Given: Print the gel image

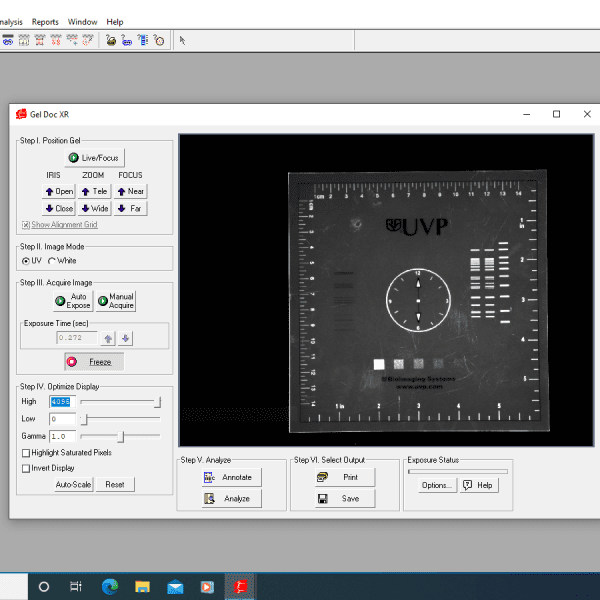Looking at the screenshot, I should [345, 477].
